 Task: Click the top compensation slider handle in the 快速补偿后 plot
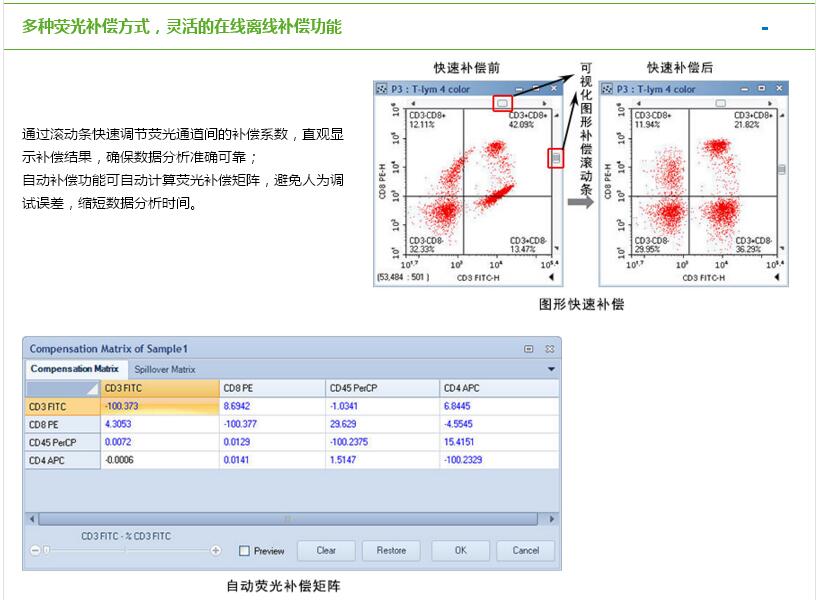point(720,103)
